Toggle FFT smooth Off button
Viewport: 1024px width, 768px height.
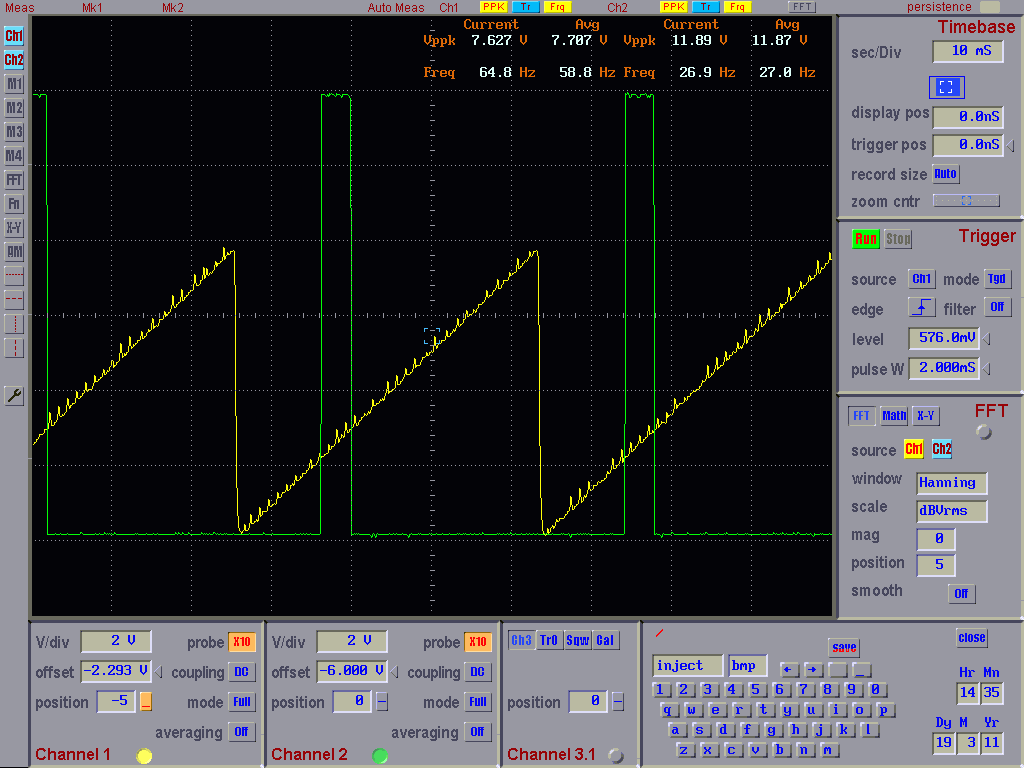(961, 594)
